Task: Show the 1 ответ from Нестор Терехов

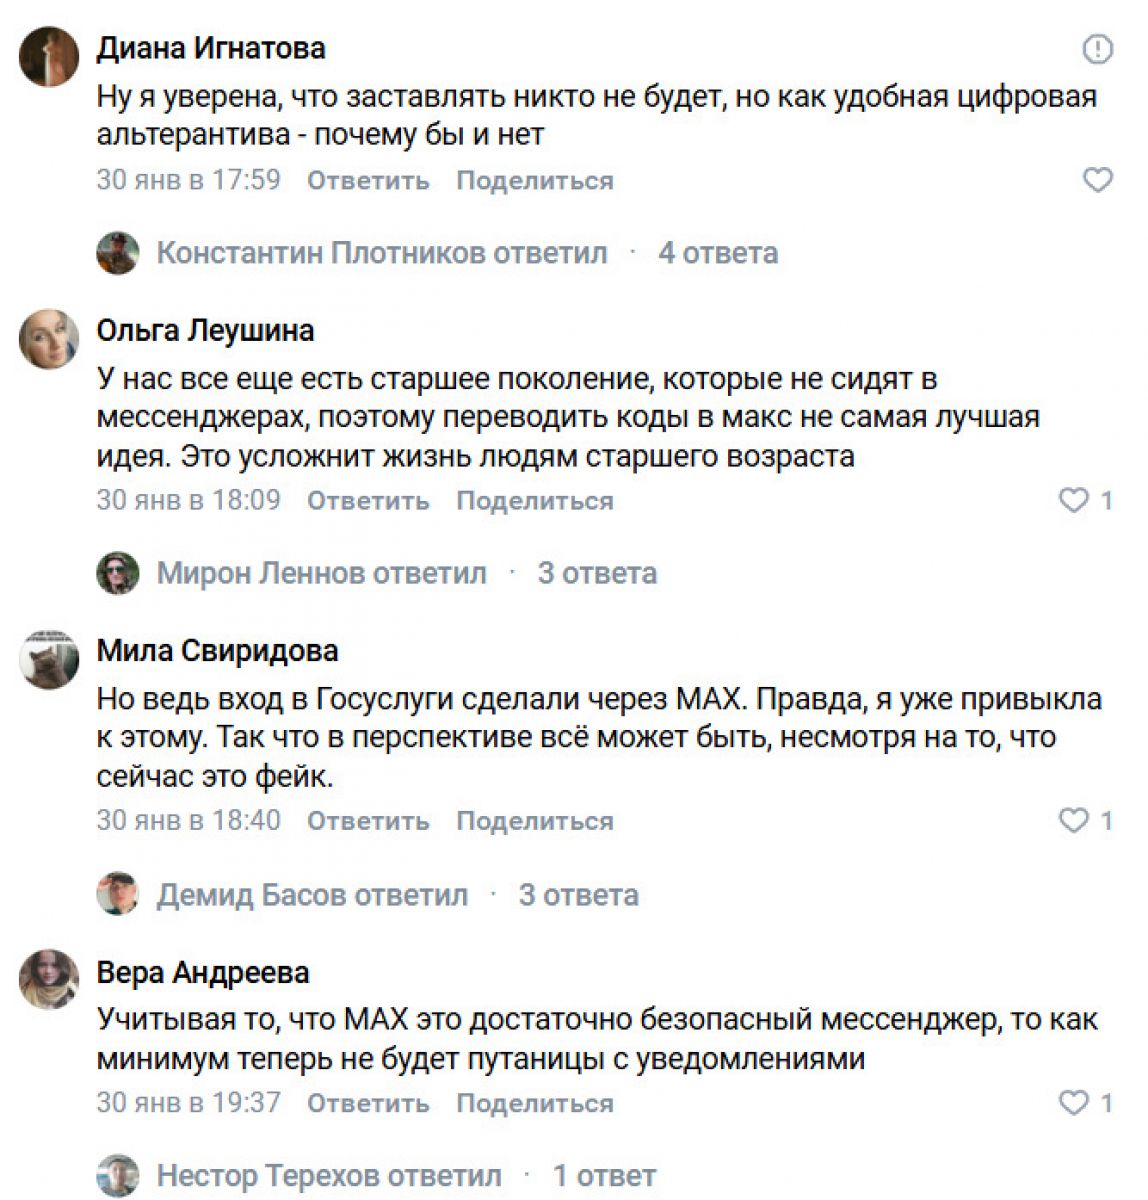Action: (x=605, y=1176)
